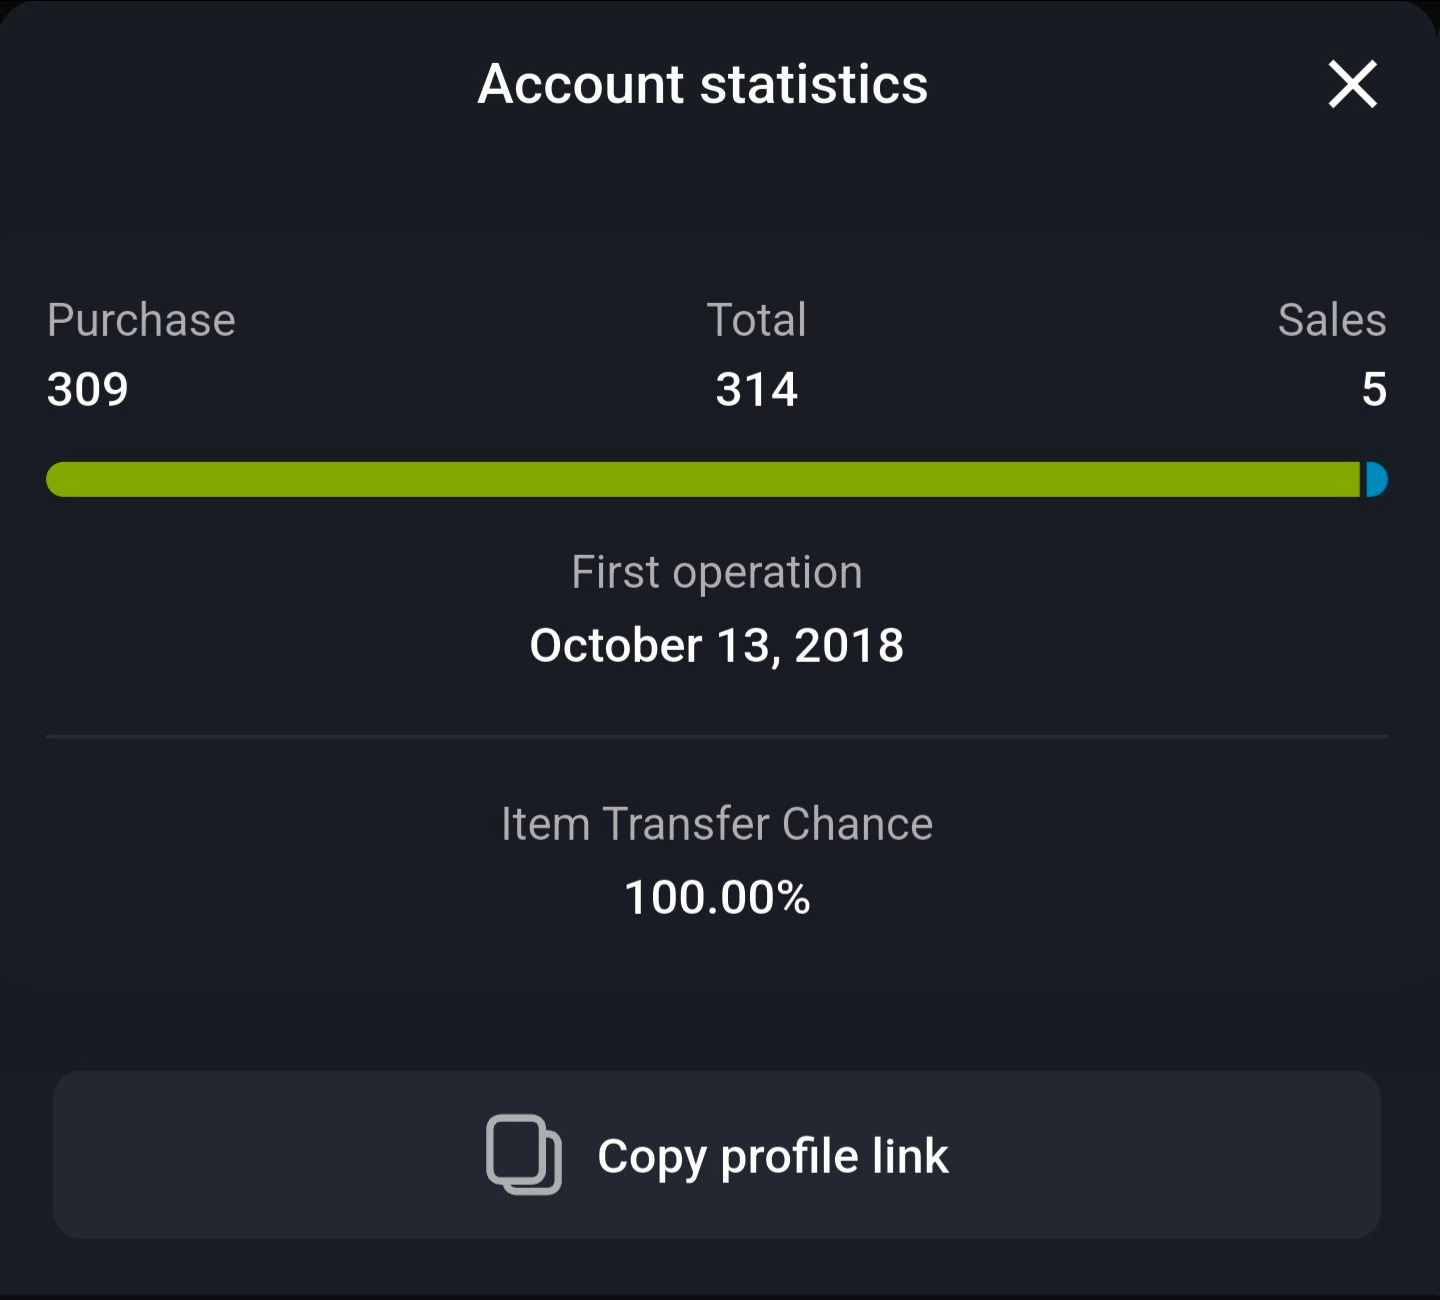Click the Account statistics title
Screen dimensions: 1440x1300
pos(703,84)
